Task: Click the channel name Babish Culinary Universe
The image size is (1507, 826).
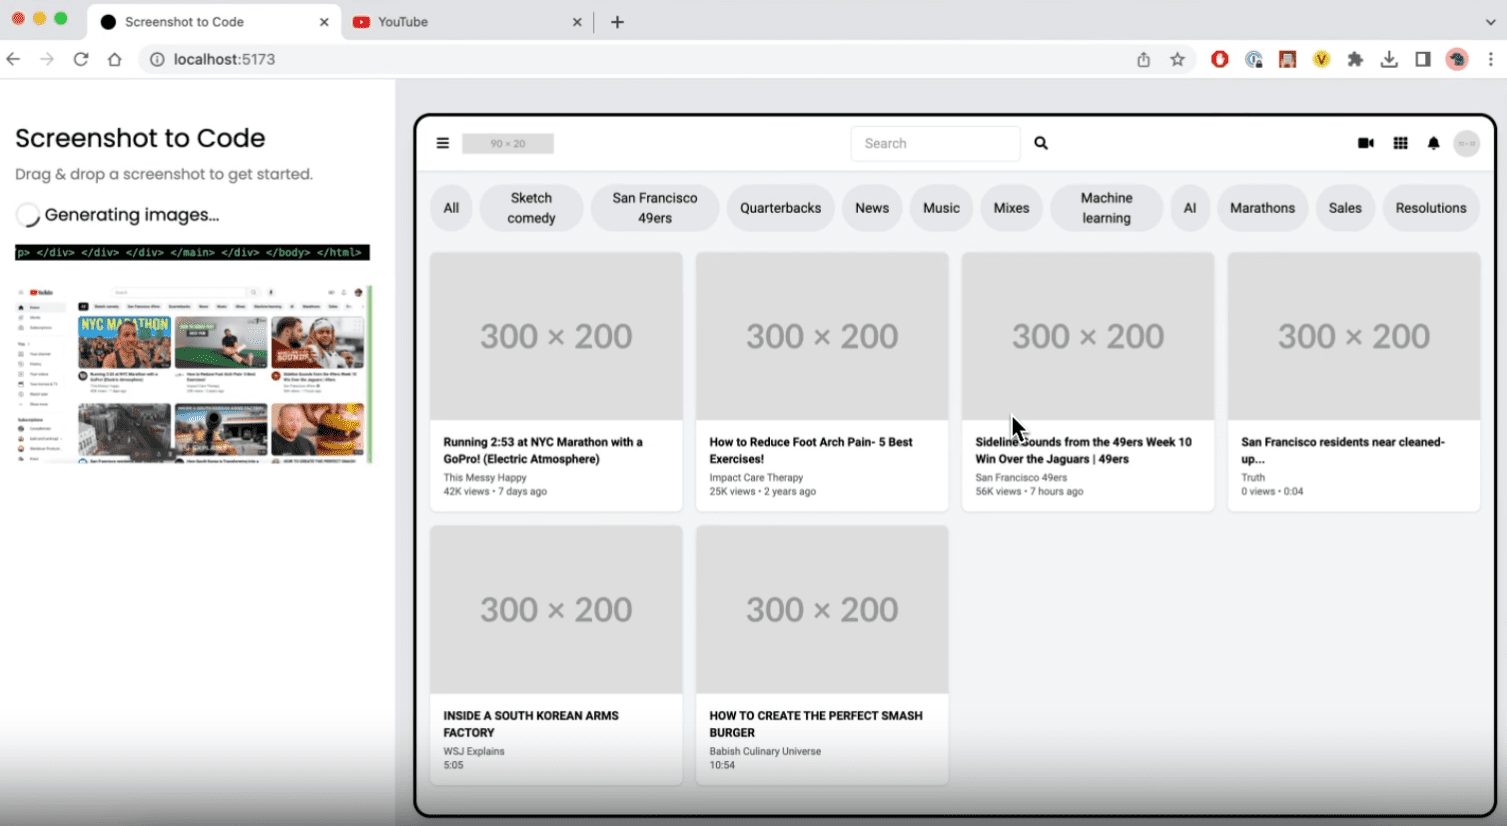Action: point(765,751)
